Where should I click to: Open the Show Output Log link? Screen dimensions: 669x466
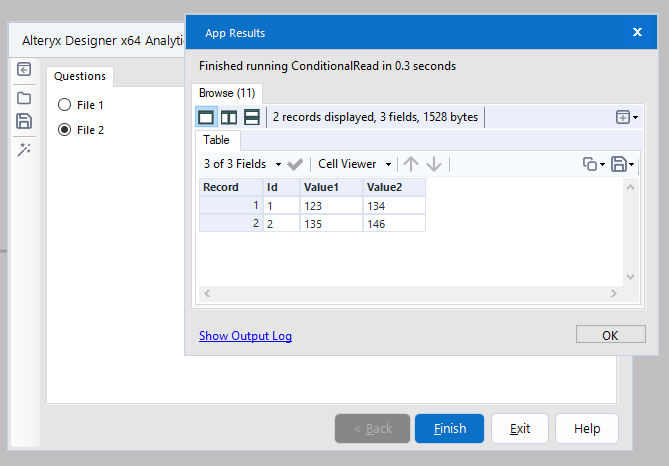245,336
